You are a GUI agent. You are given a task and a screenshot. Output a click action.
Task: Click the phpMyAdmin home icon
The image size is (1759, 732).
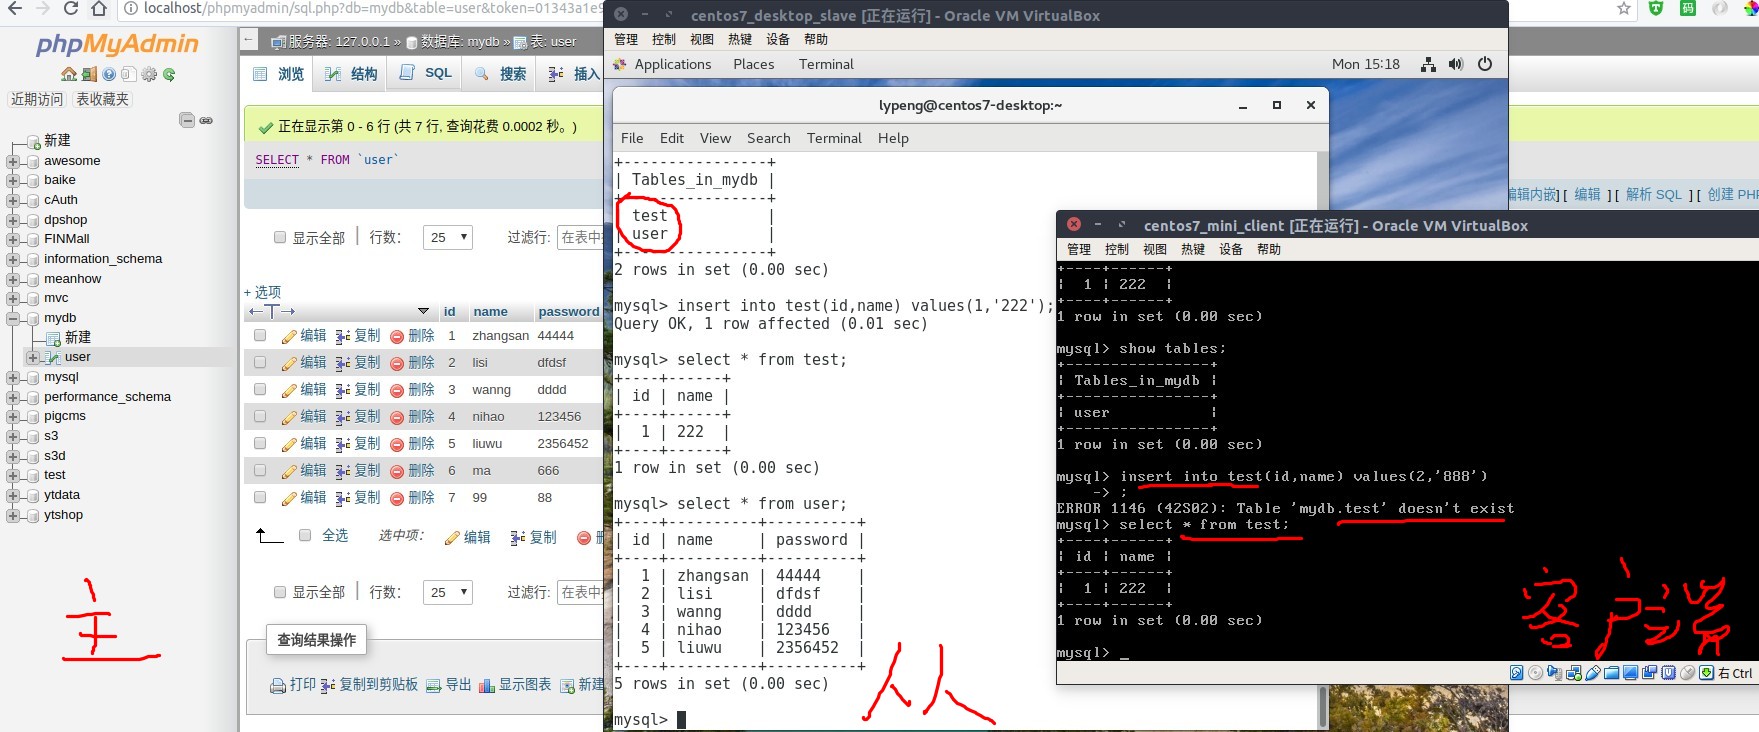pos(68,74)
